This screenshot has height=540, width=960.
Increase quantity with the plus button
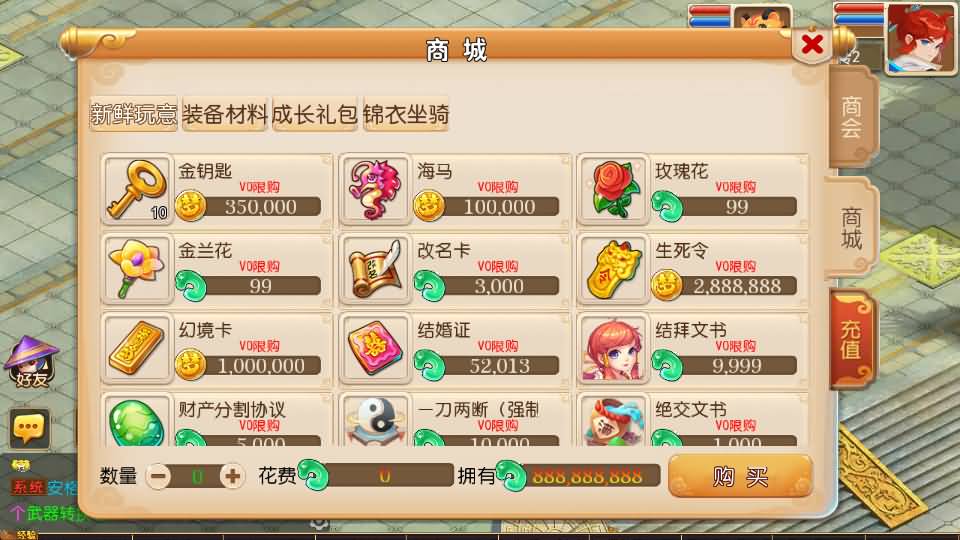232,476
